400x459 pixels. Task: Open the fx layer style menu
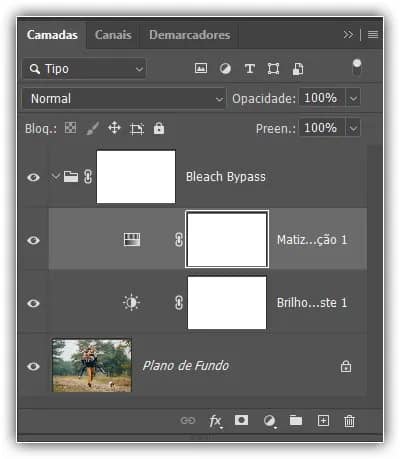[215, 421]
